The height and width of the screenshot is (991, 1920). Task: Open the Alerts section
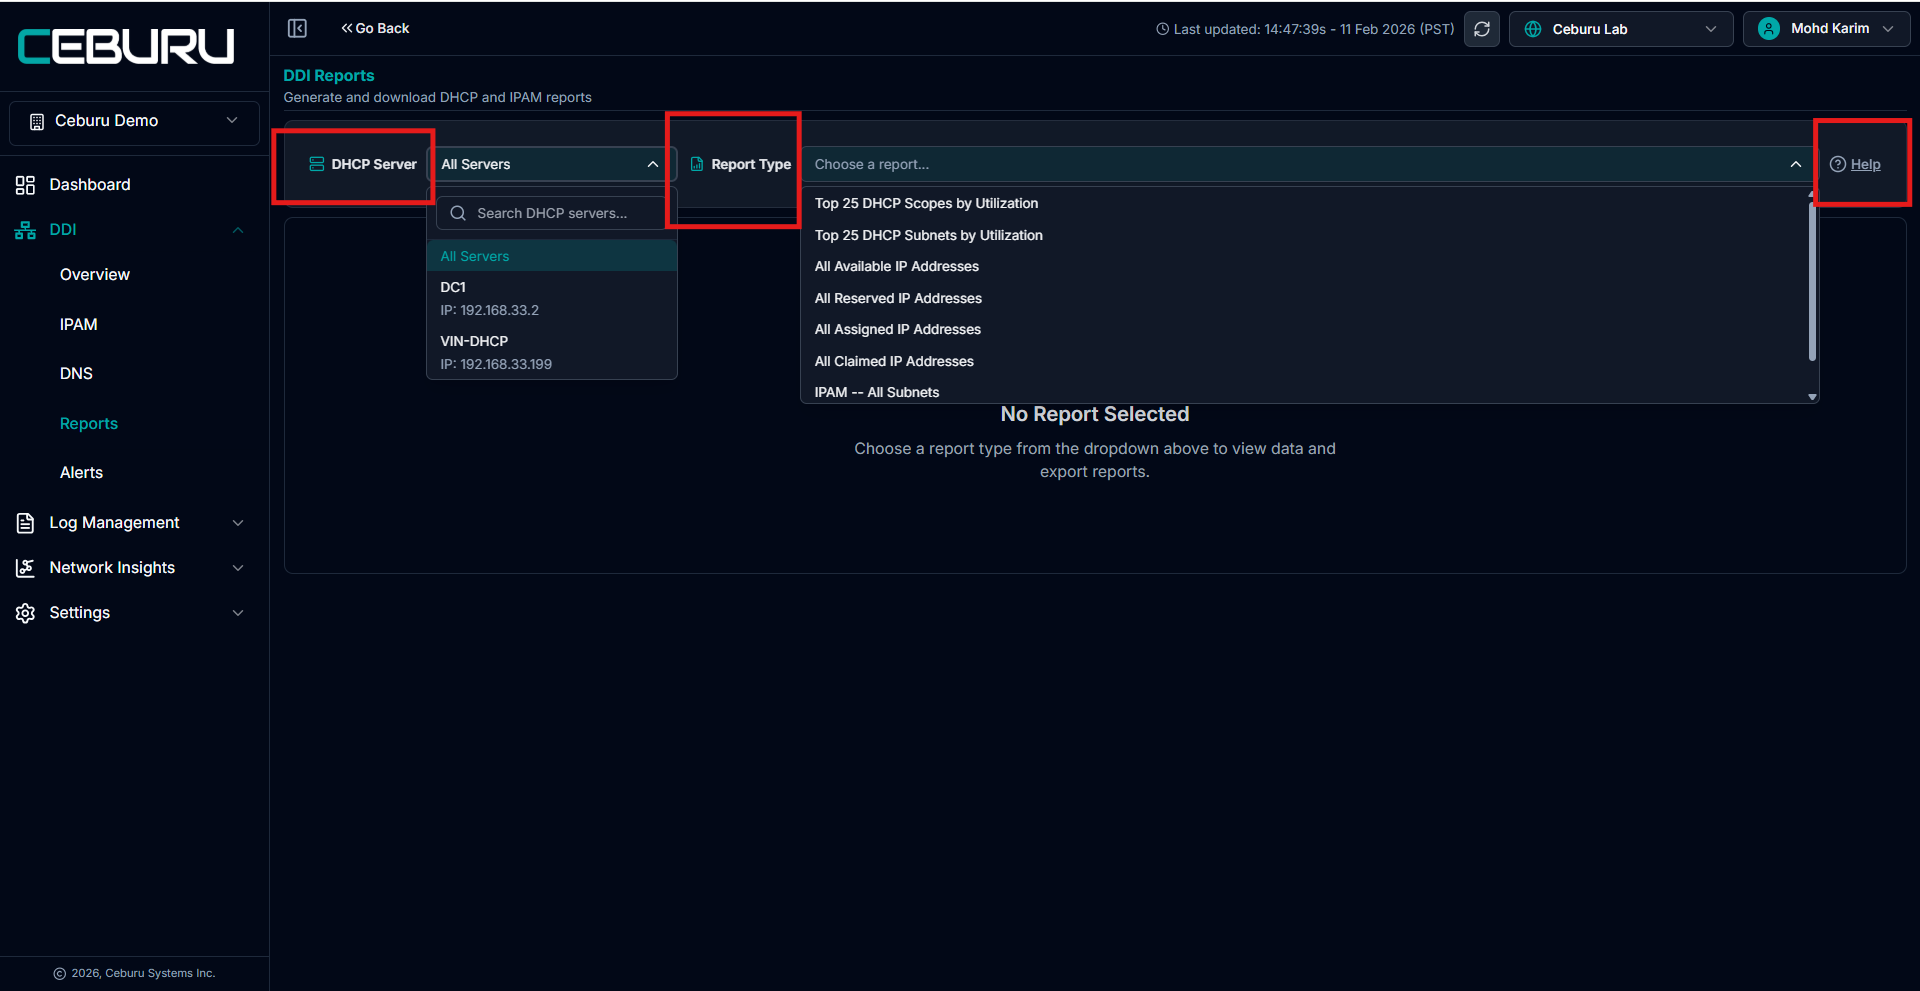pos(81,472)
